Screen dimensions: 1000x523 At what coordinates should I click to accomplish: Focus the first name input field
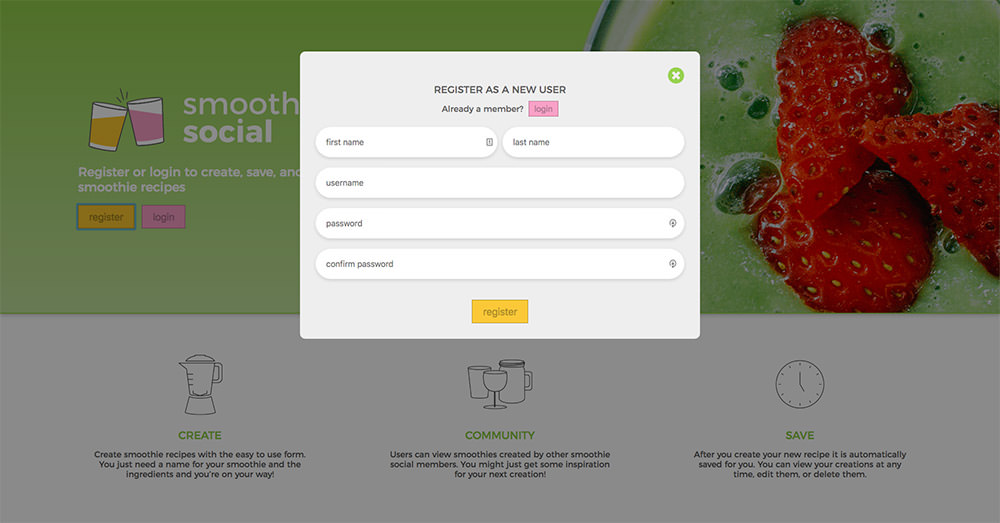tap(406, 142)
